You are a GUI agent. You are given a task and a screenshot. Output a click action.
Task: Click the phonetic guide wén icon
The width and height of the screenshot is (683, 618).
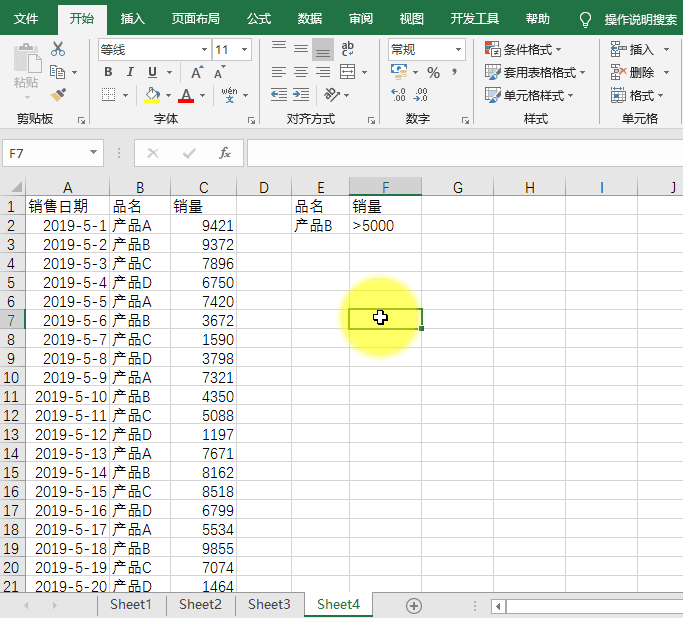pos(230,95)
